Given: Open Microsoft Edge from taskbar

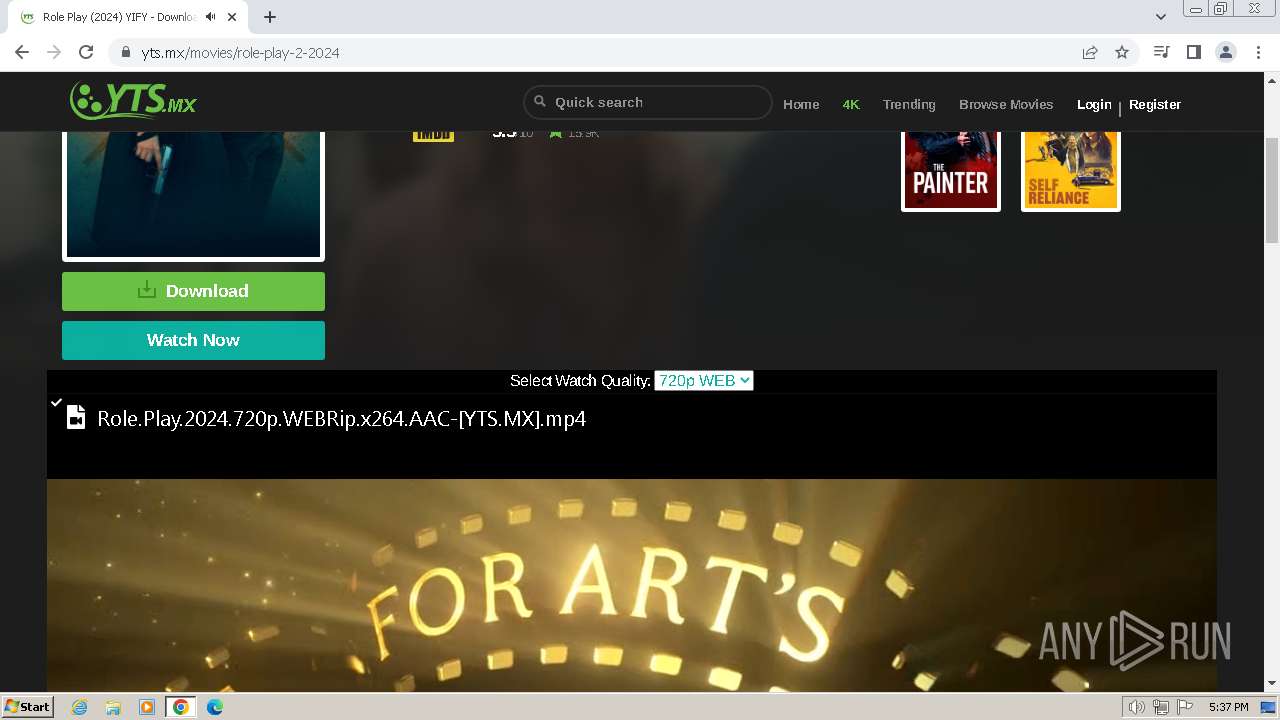Looking at the screenshot, I should coord(214,707).
